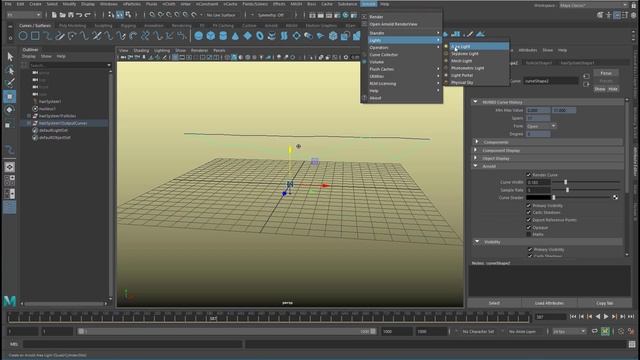Click the MEL command line input
This screenshot has height=360, width=640.
pos(133,344)
